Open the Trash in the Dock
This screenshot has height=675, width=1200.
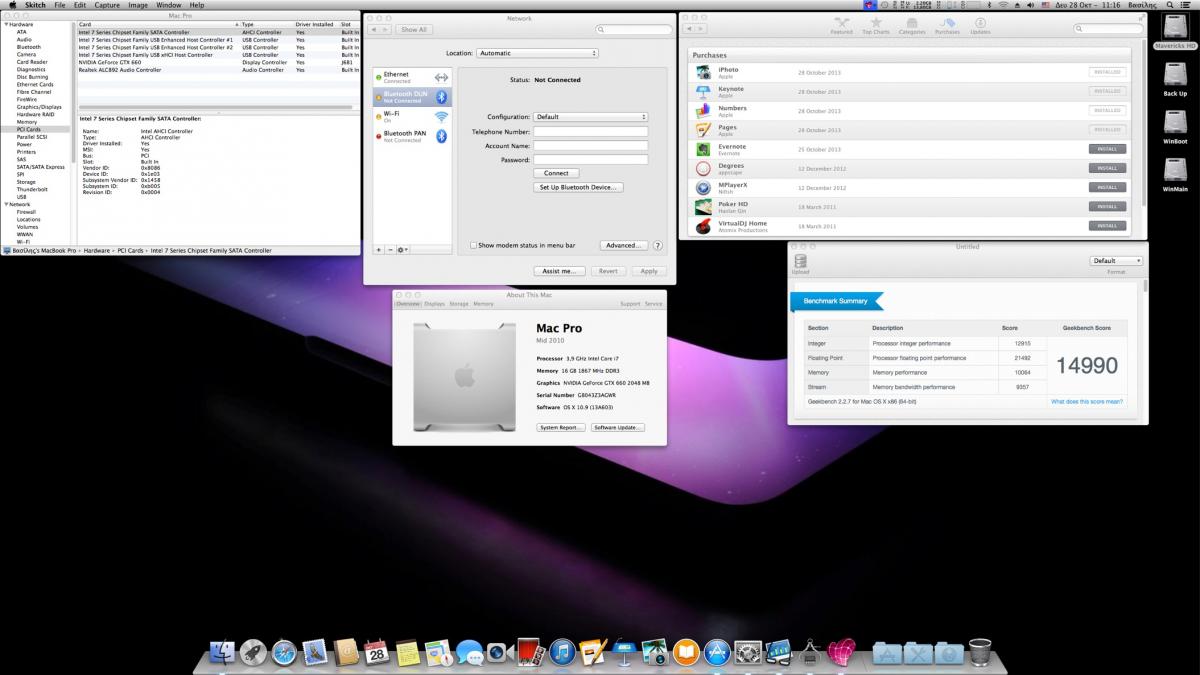(980, 653)
